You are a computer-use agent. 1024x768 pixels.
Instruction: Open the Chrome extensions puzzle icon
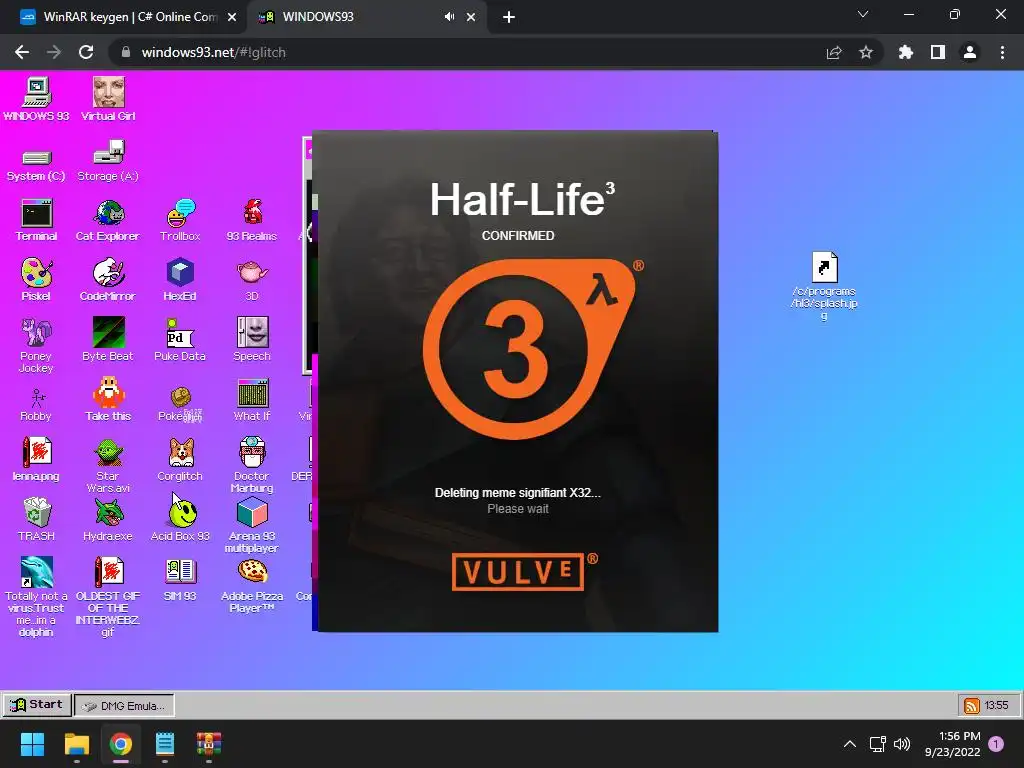click(906, 52)
